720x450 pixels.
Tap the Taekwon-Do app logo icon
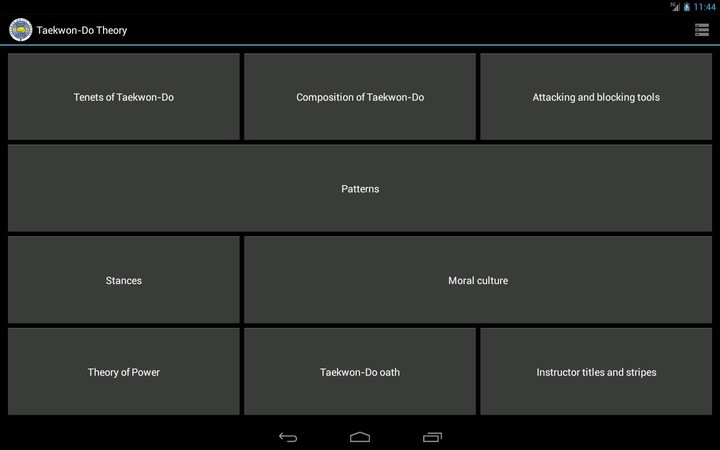point(21,30)
